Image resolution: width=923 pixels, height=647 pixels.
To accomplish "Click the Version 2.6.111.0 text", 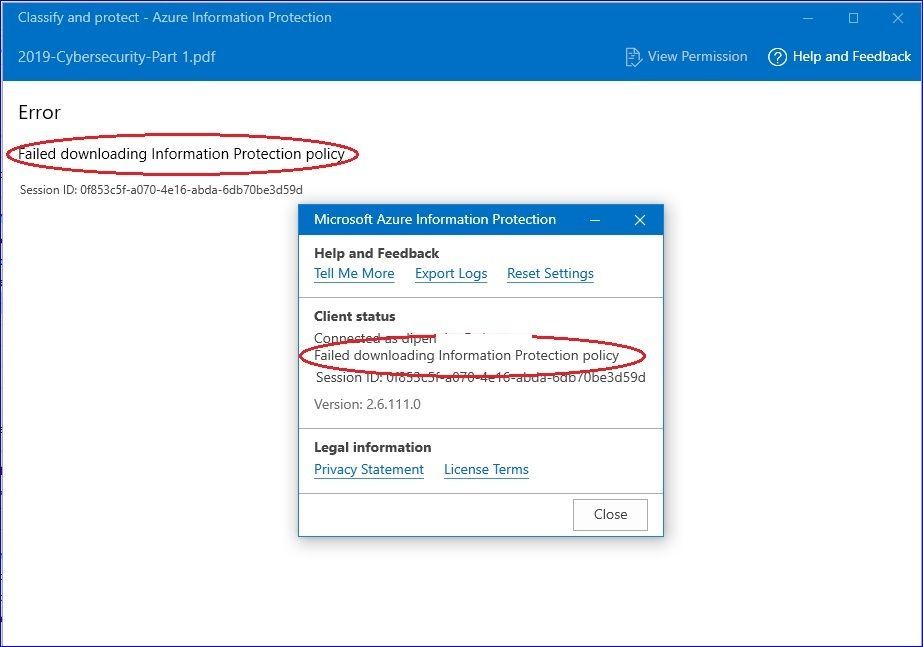I will [x=367, y=404].
